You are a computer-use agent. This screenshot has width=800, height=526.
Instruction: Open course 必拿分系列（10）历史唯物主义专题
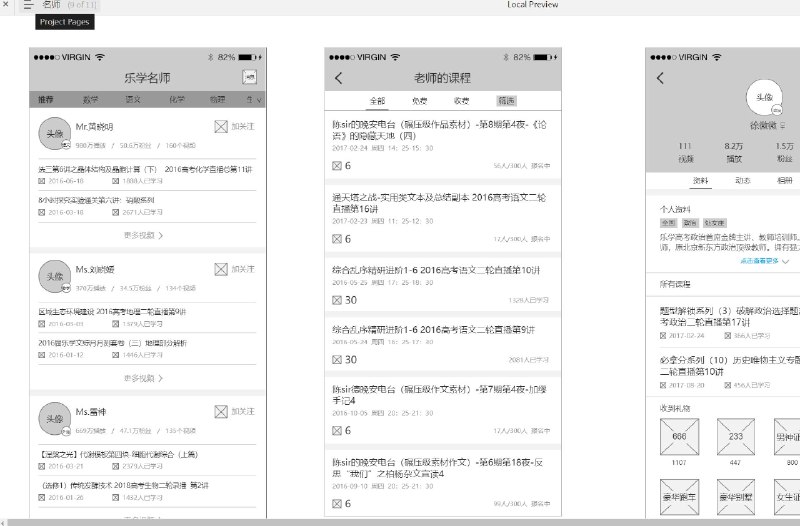point(730,365)
